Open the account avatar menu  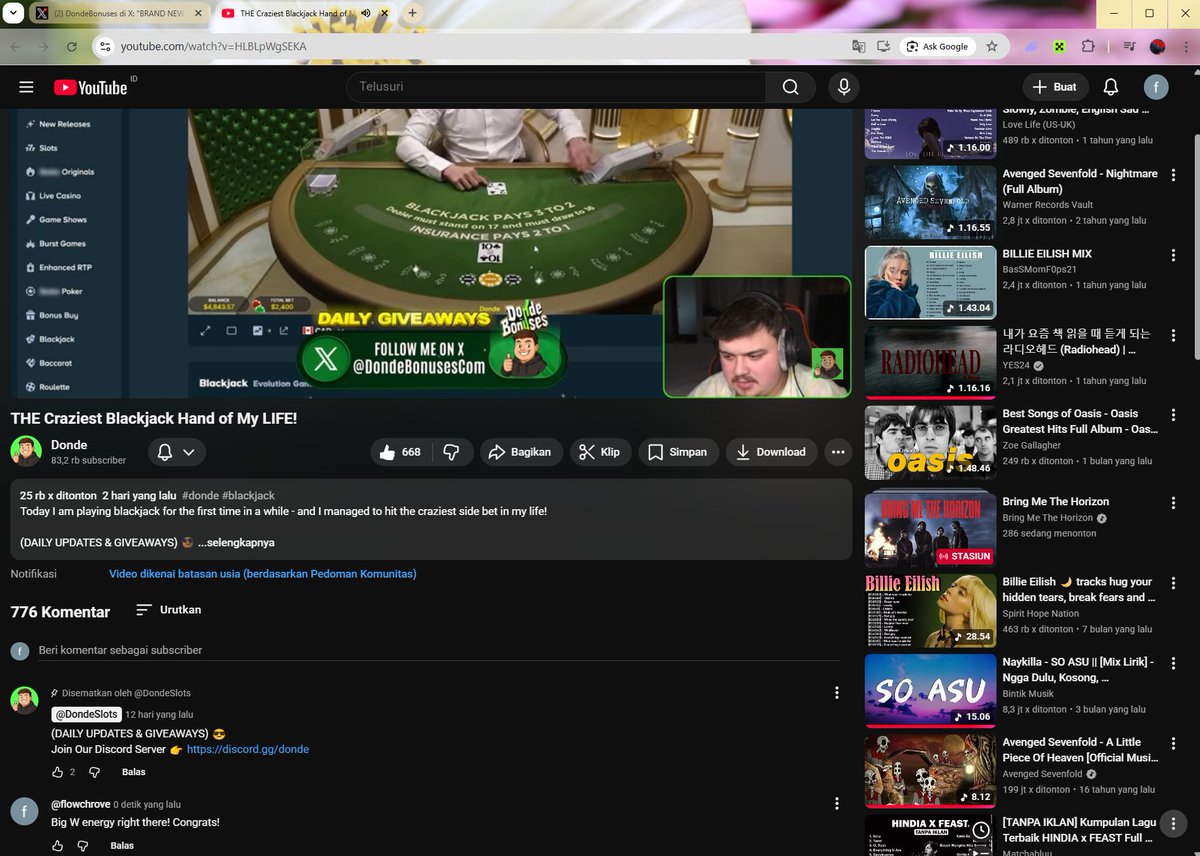[1156, 87]
